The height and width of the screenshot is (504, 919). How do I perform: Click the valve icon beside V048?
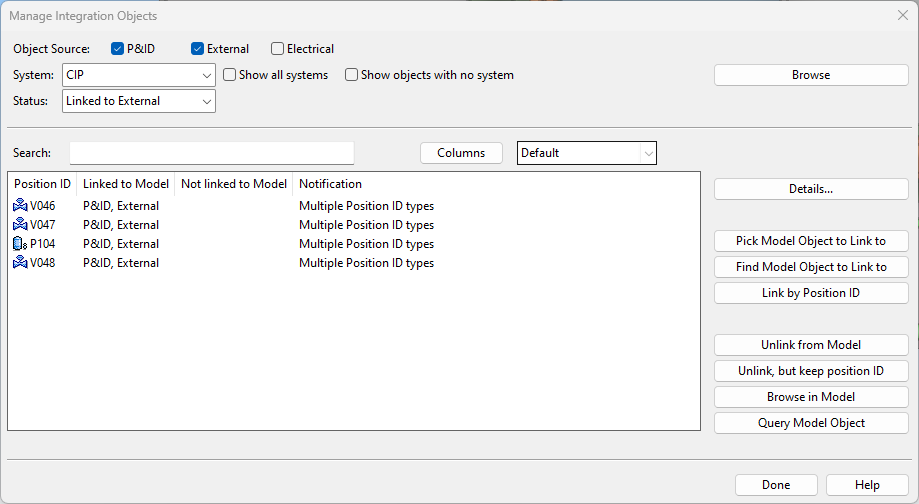(20, 263)
